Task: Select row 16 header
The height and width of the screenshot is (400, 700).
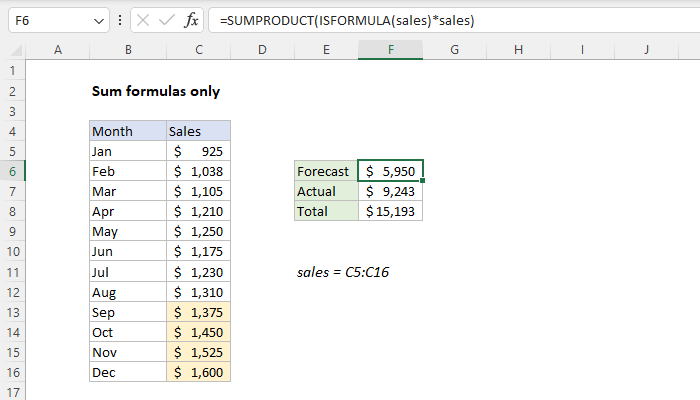Action: 12,372
